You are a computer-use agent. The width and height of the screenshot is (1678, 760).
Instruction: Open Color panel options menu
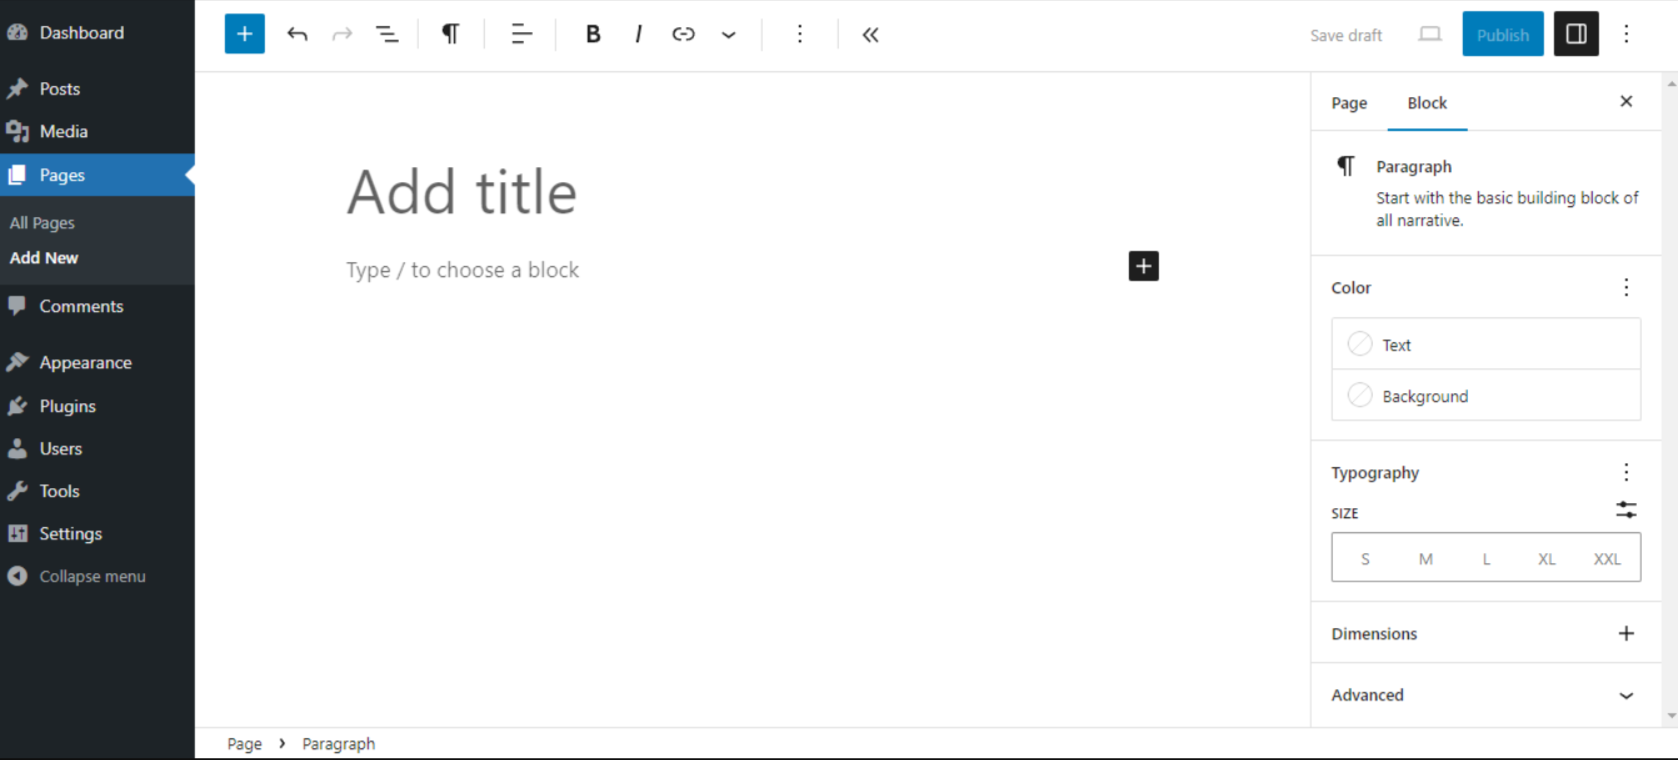pyautogui.click(x=1626, y=288)
